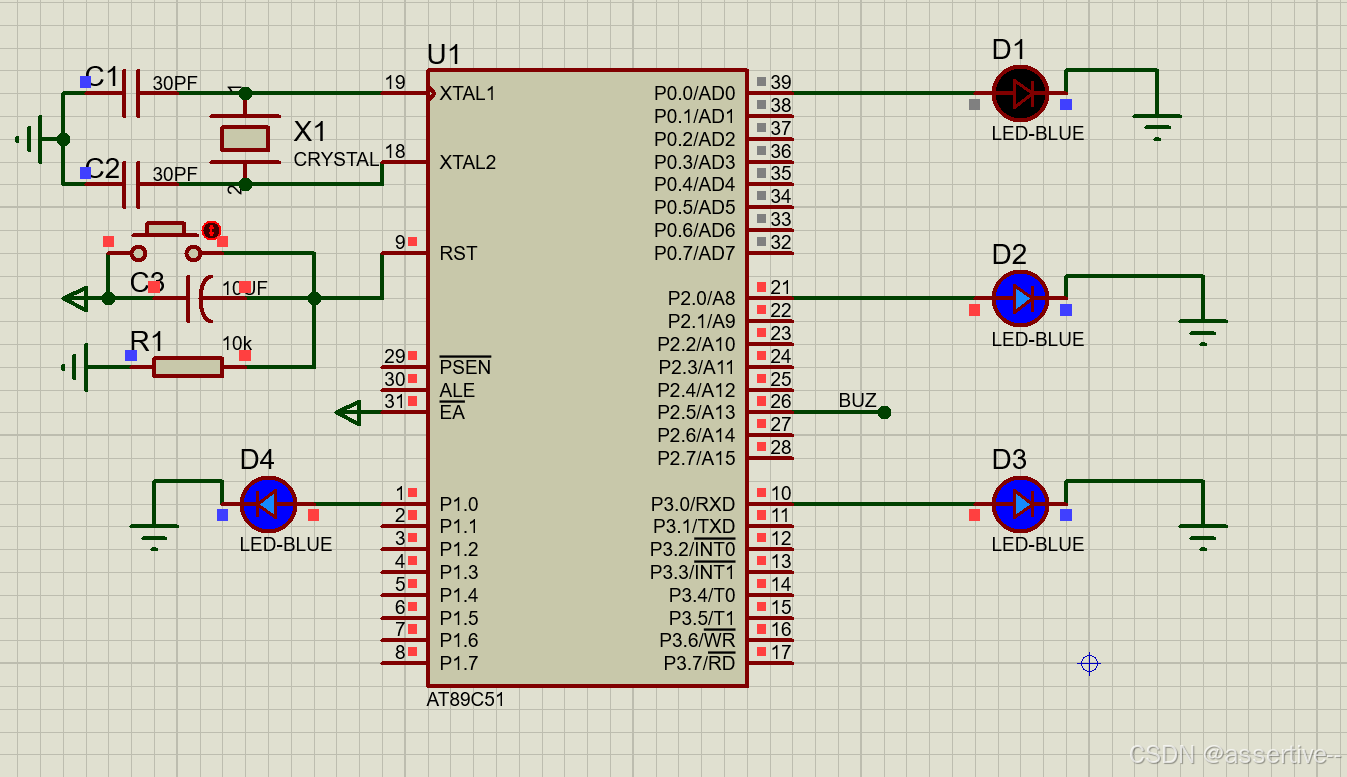Image resolution: width=1347 pixels, height=777 pixels.
Task: Click the P2.0/A8 pin label
Action: (701, 299)
